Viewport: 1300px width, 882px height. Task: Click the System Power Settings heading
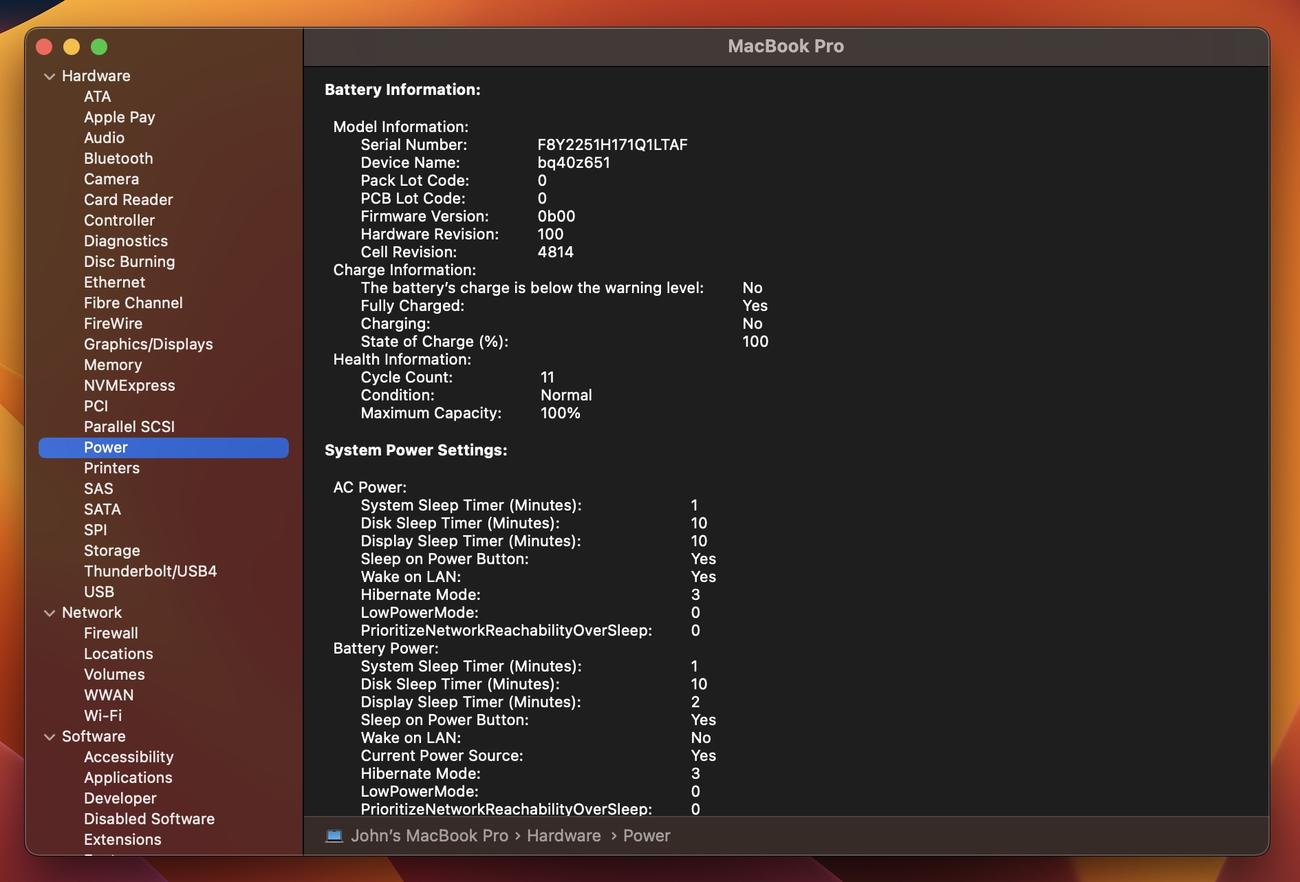click(x=416, y=451)
